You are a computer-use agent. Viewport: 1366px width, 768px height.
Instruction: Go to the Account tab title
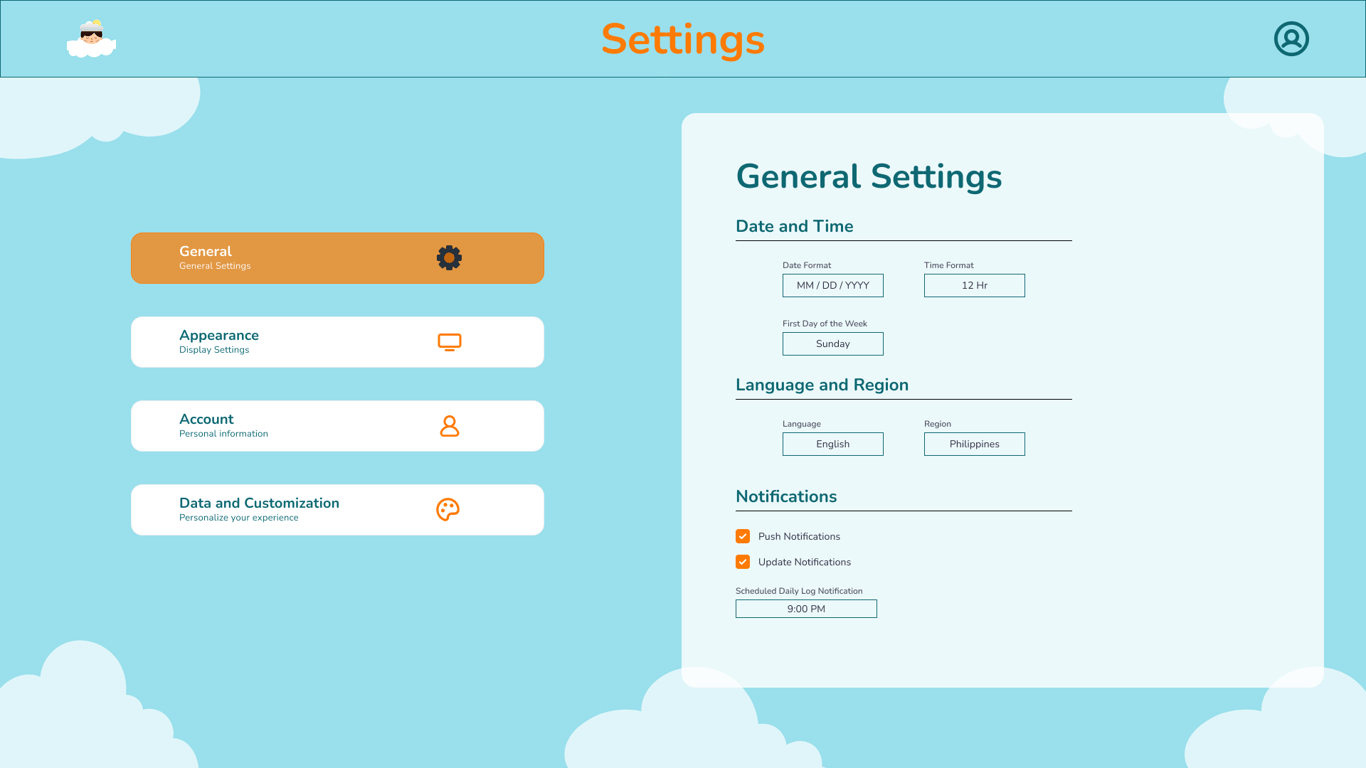pyautogui.click(x=206, y=420)
